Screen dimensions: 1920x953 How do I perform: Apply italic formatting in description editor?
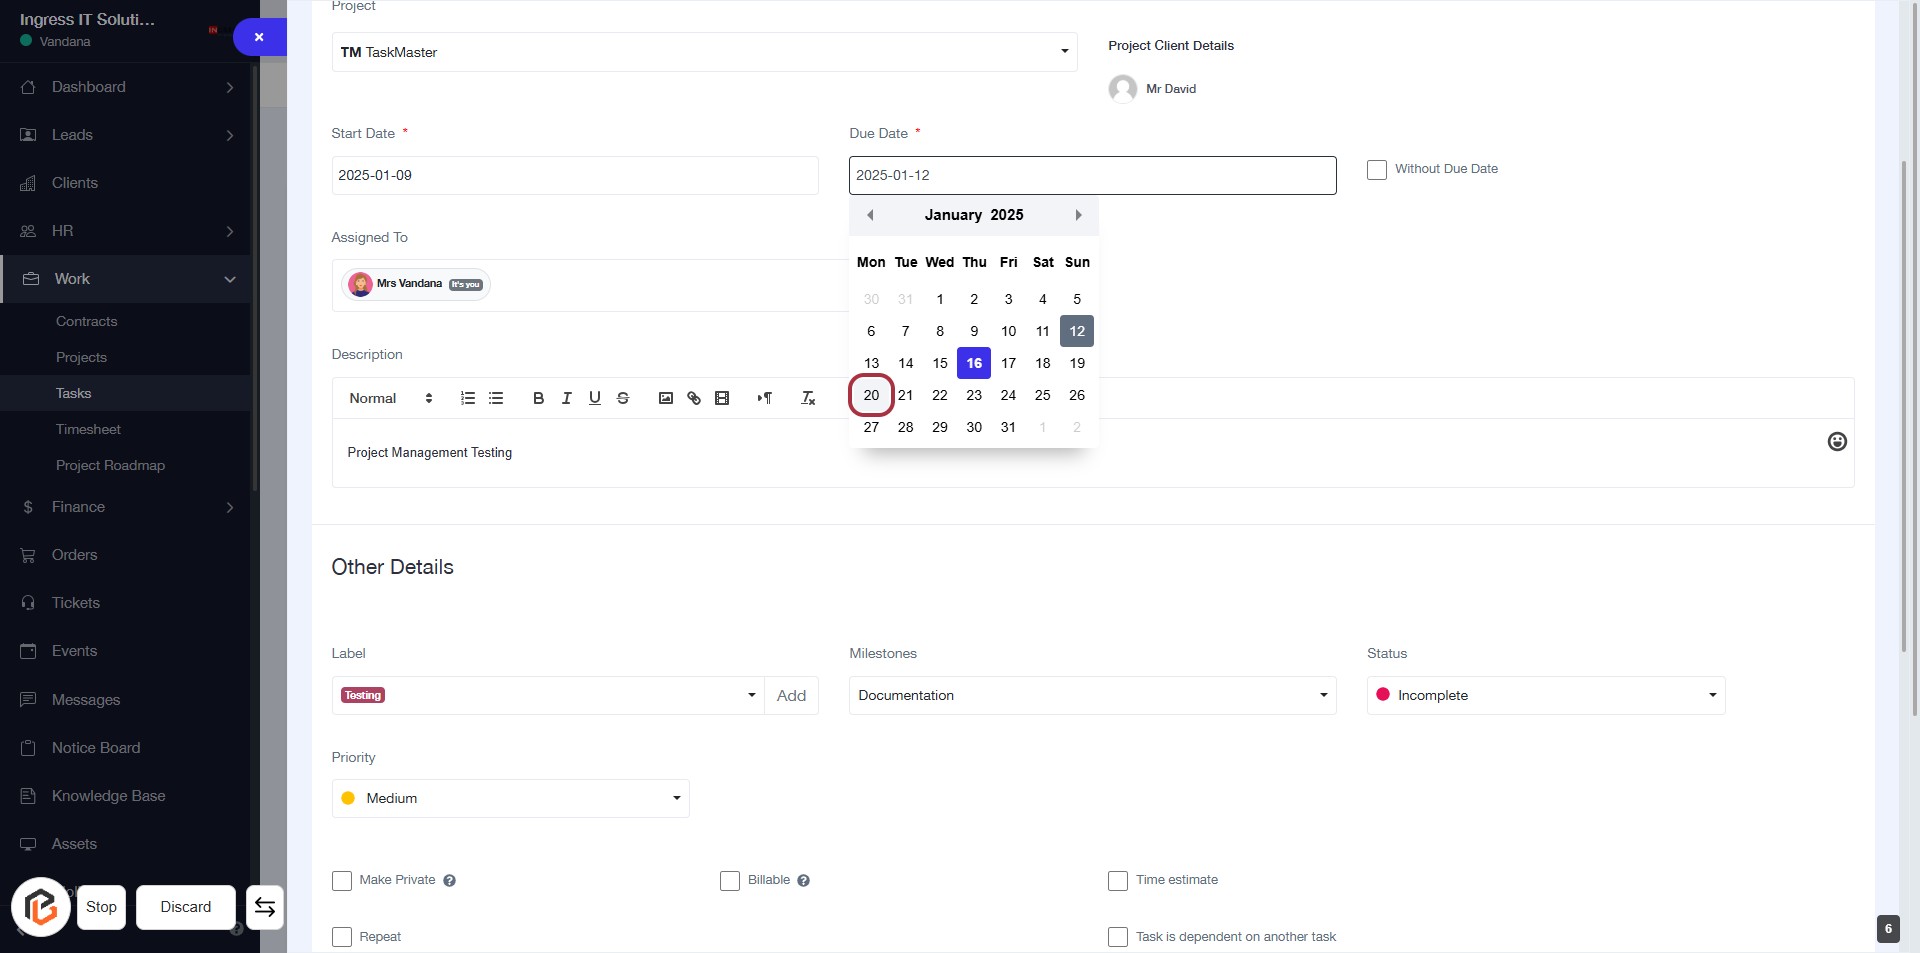tap(566, 398)
